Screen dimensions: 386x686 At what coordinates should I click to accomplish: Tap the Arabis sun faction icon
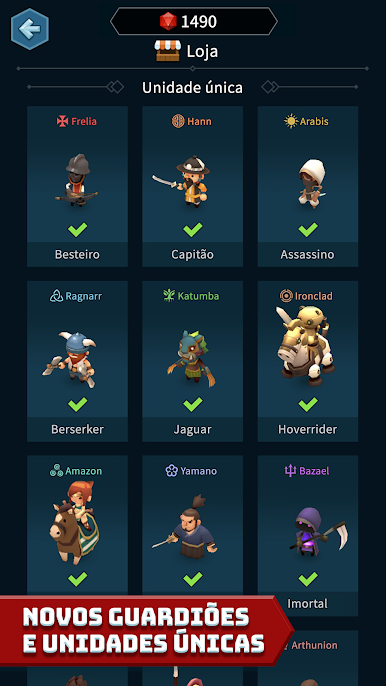tap(291, 121)
